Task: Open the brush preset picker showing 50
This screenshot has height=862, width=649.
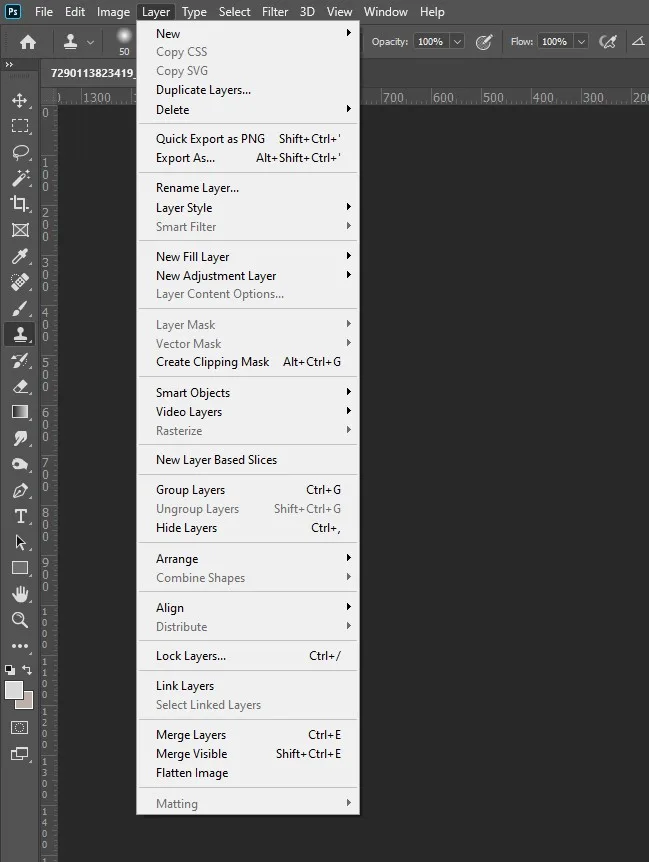Action: pyautogui.click(x=124, y=42)
